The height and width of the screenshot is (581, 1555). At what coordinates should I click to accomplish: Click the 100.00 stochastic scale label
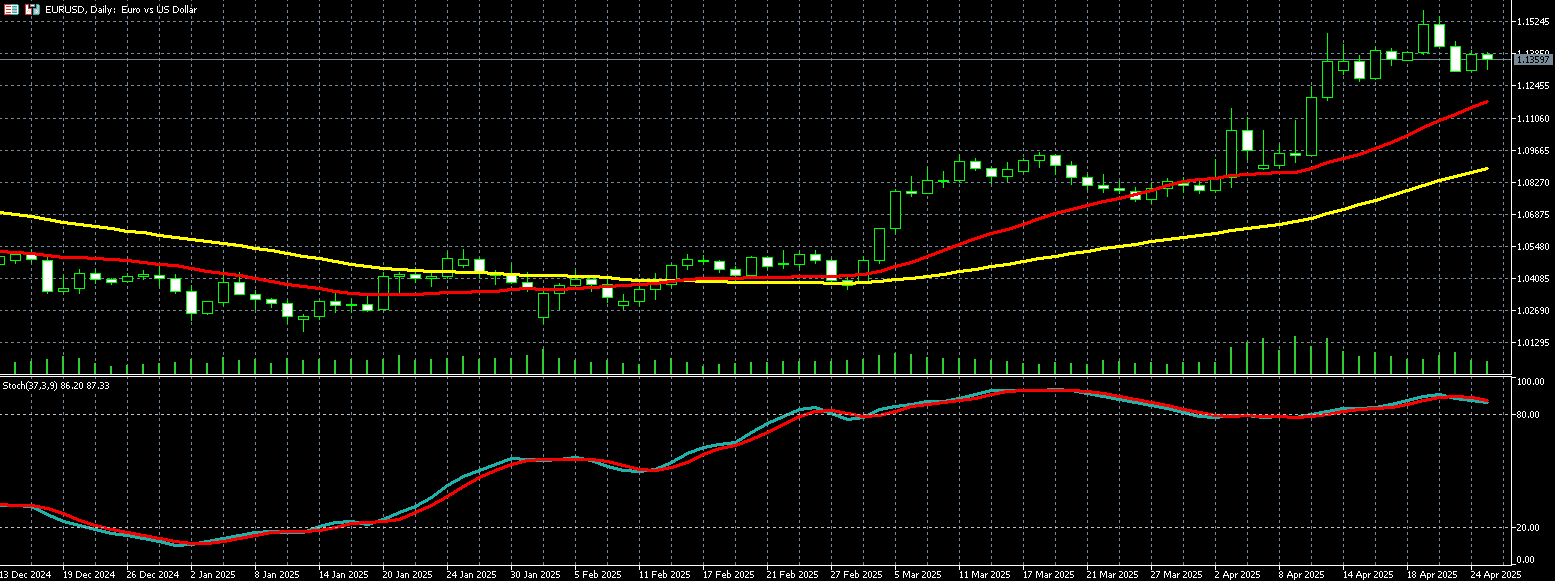tap(1530, 383)
